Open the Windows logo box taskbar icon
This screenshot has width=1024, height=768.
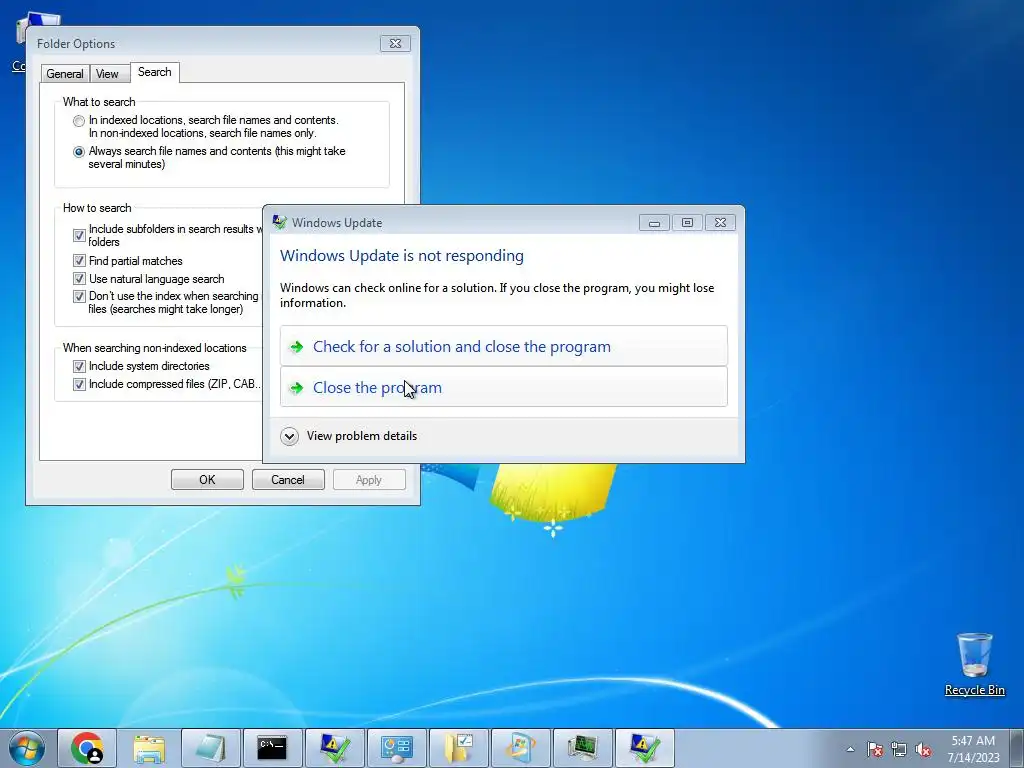[520, 748]
